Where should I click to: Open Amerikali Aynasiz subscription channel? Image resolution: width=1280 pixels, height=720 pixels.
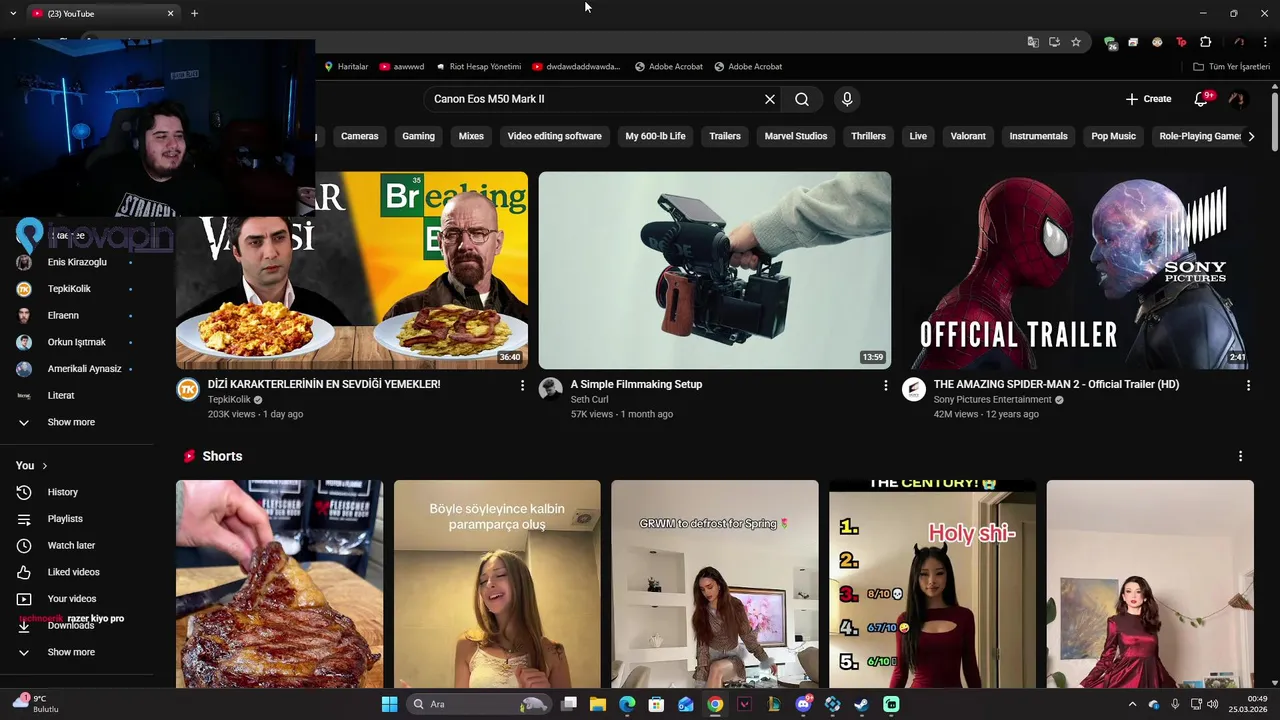coord(76,369)
